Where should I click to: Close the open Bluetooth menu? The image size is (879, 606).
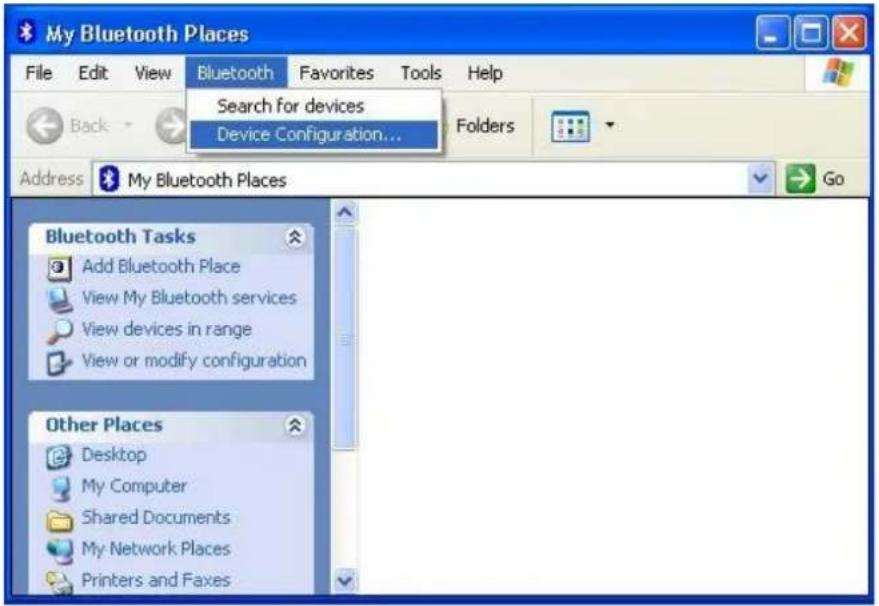(236, 73)
